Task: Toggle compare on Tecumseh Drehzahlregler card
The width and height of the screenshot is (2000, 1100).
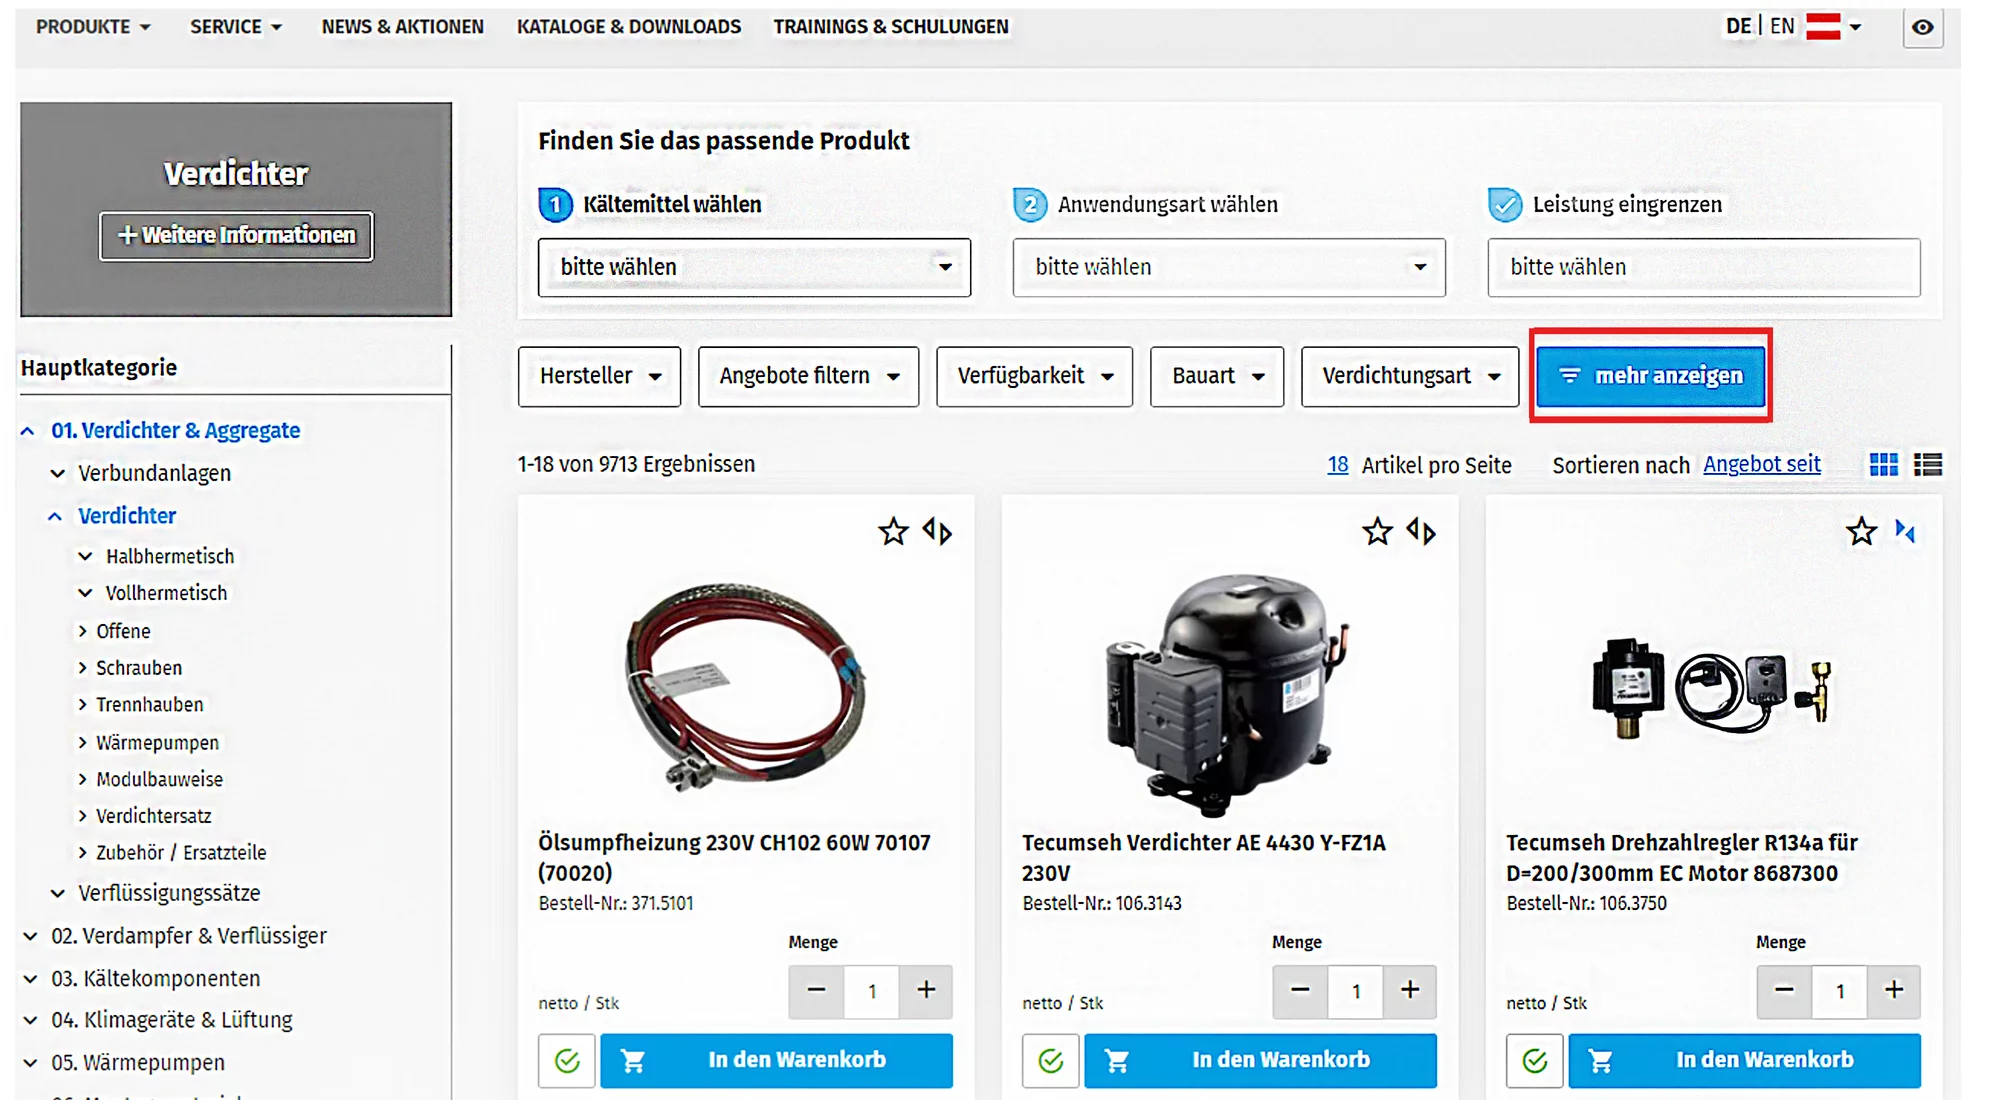Action: click(1905, 531)
